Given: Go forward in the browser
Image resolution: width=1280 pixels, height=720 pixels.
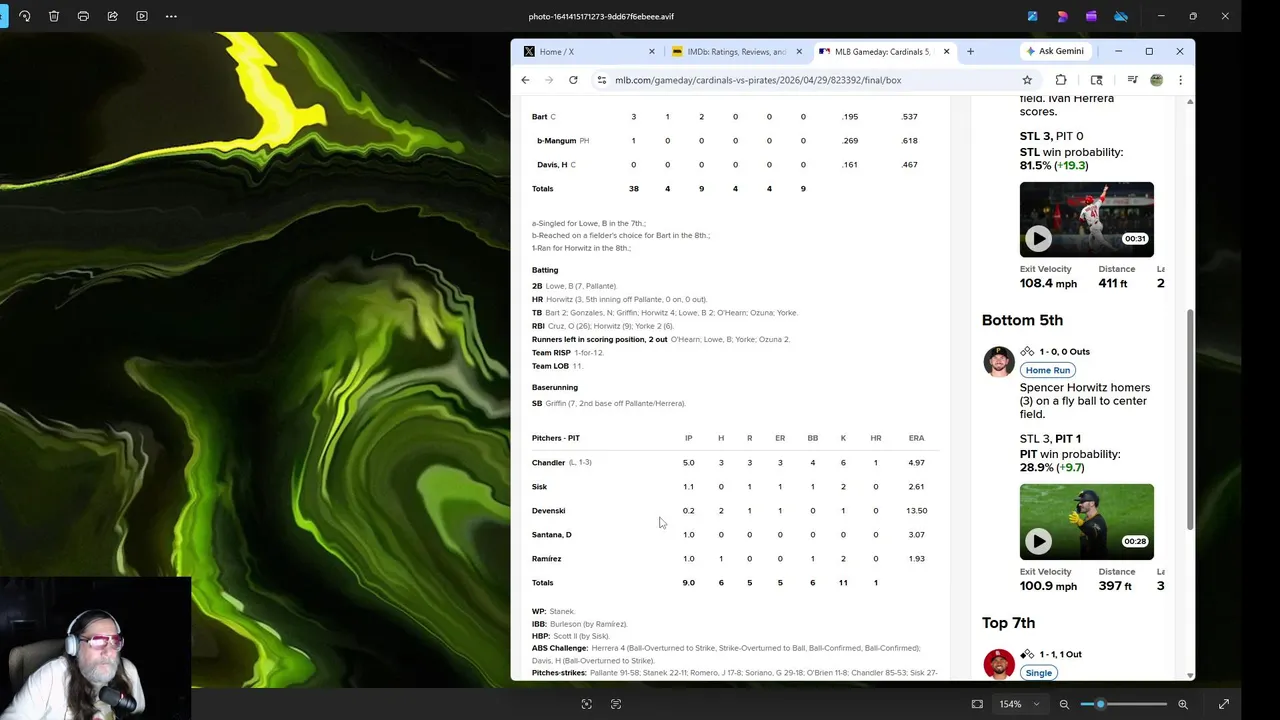Looking at the screenshot, I should [549, 80].
